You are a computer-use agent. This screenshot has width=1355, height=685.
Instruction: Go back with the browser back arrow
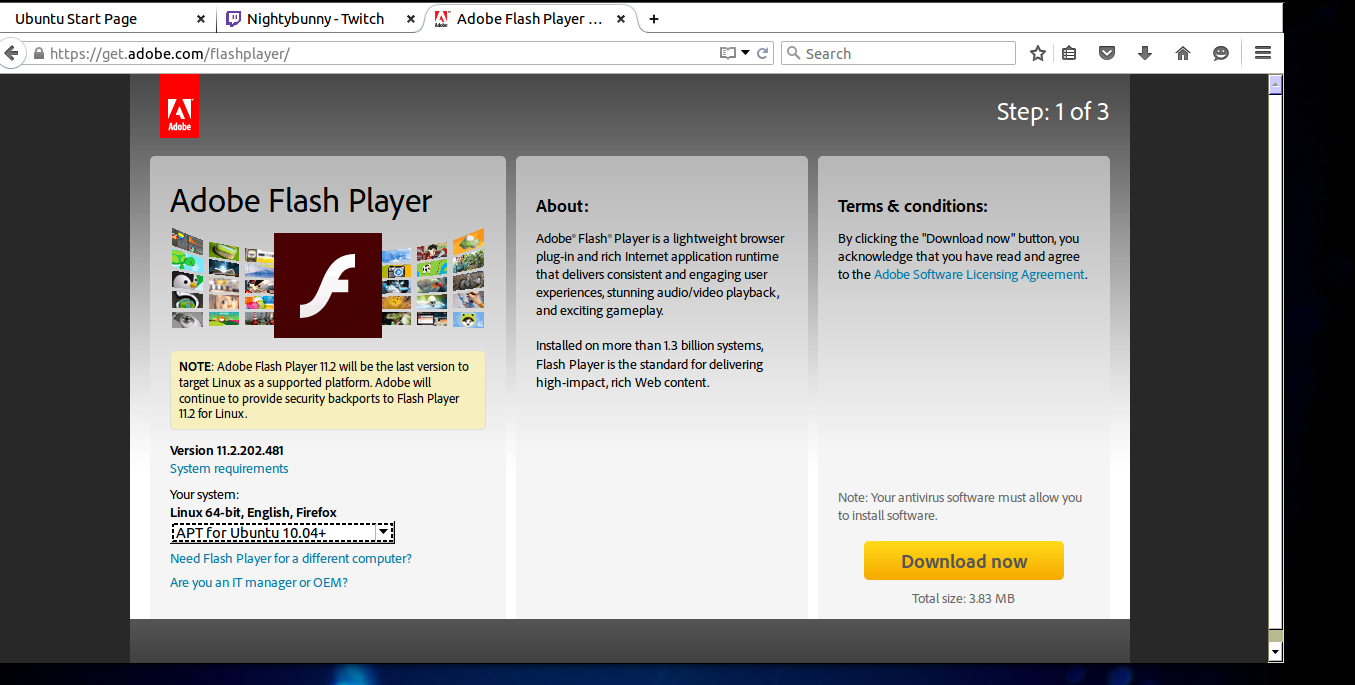tap(11, 53)
